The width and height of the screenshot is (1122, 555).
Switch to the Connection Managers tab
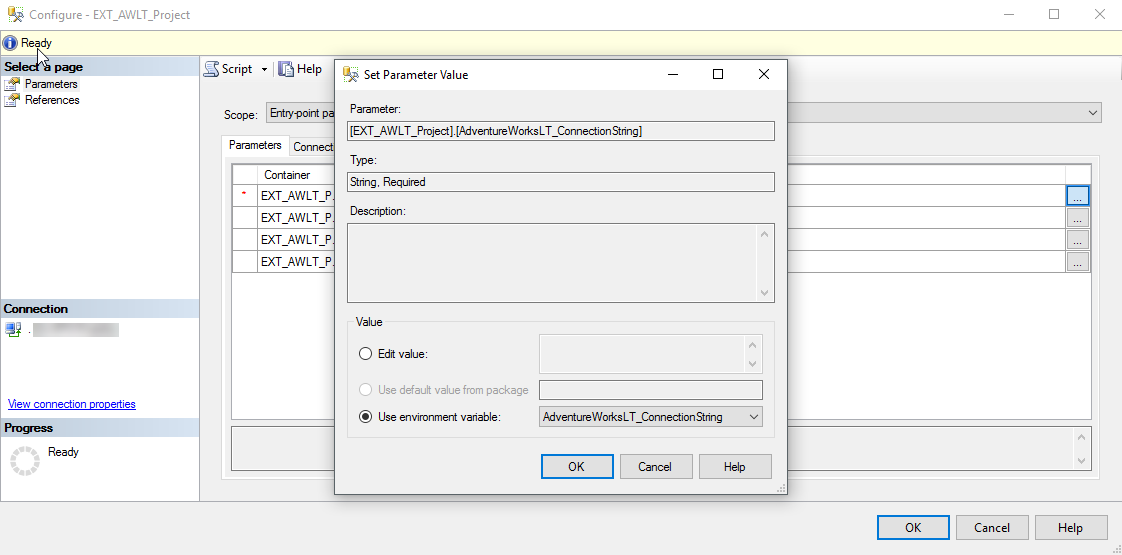pyautogui.click(x=313, y=147)
